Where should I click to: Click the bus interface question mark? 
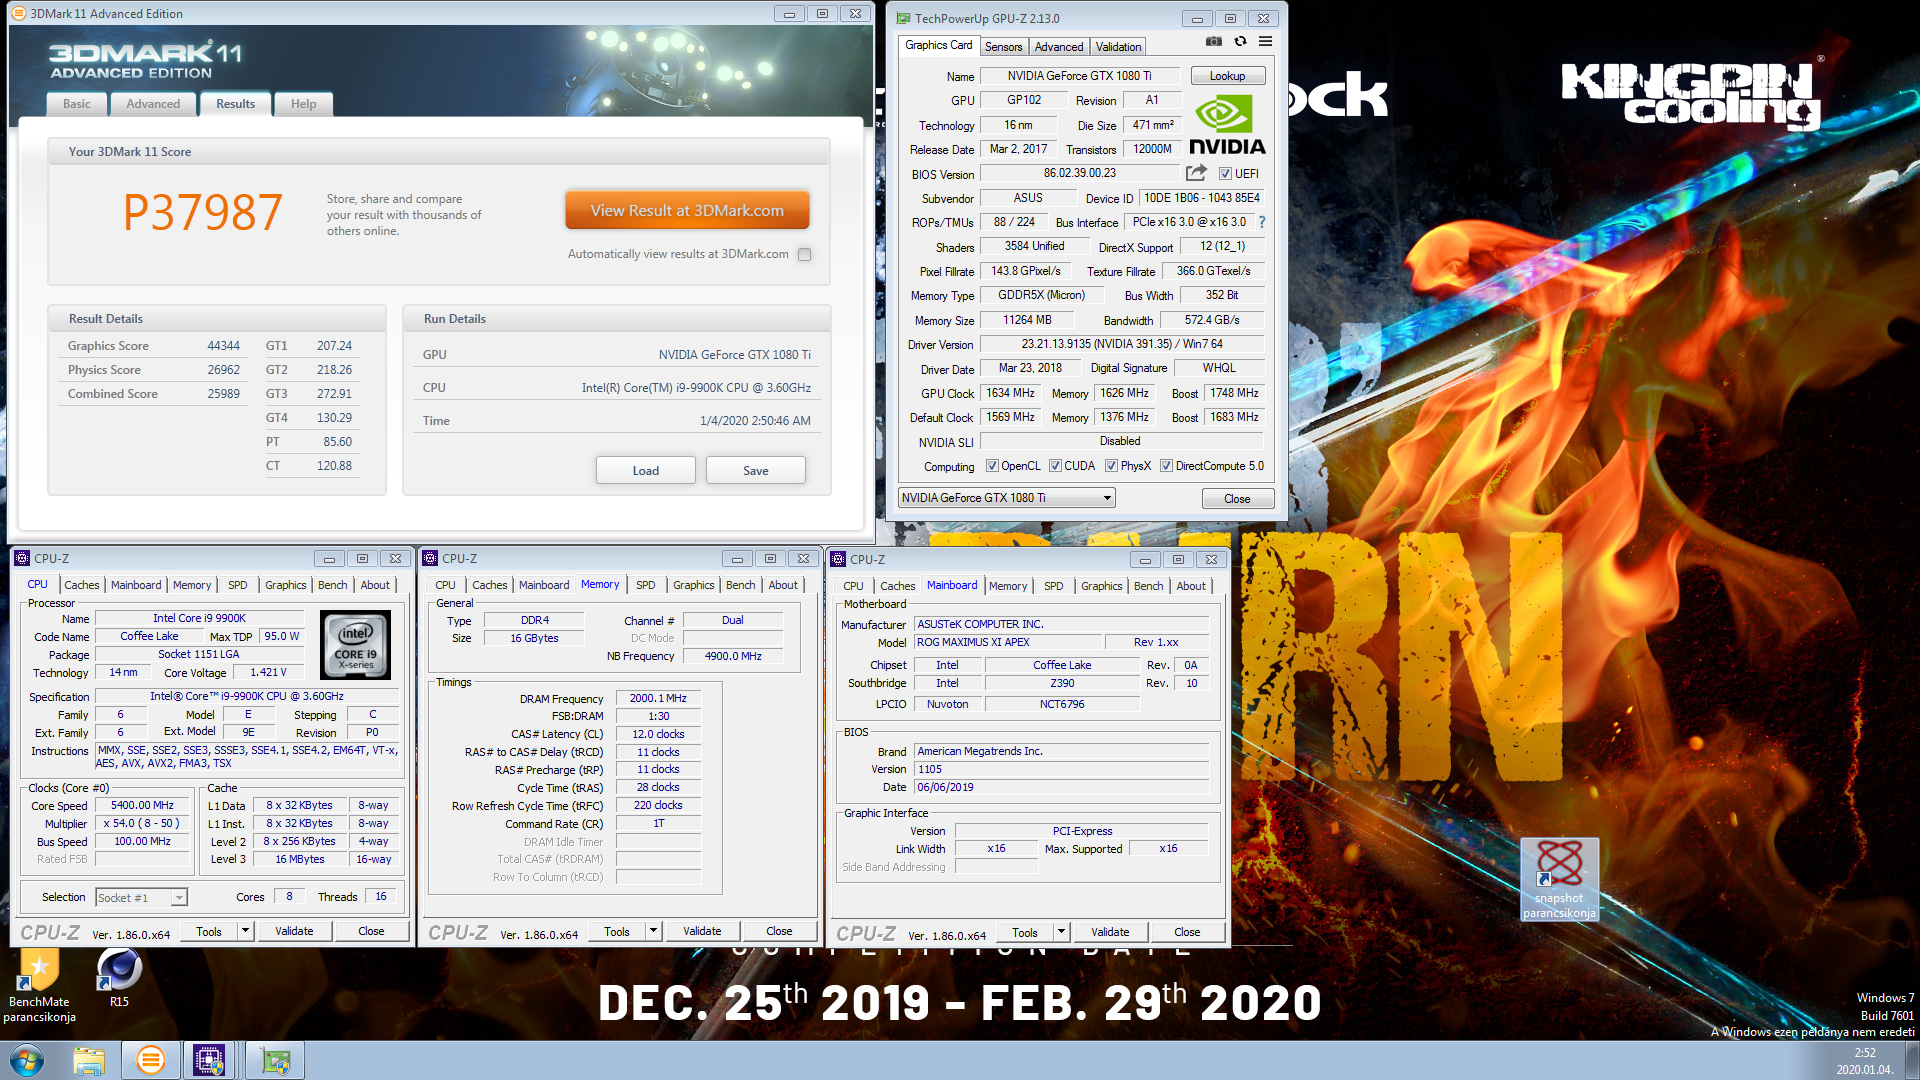click(1262, 222)
